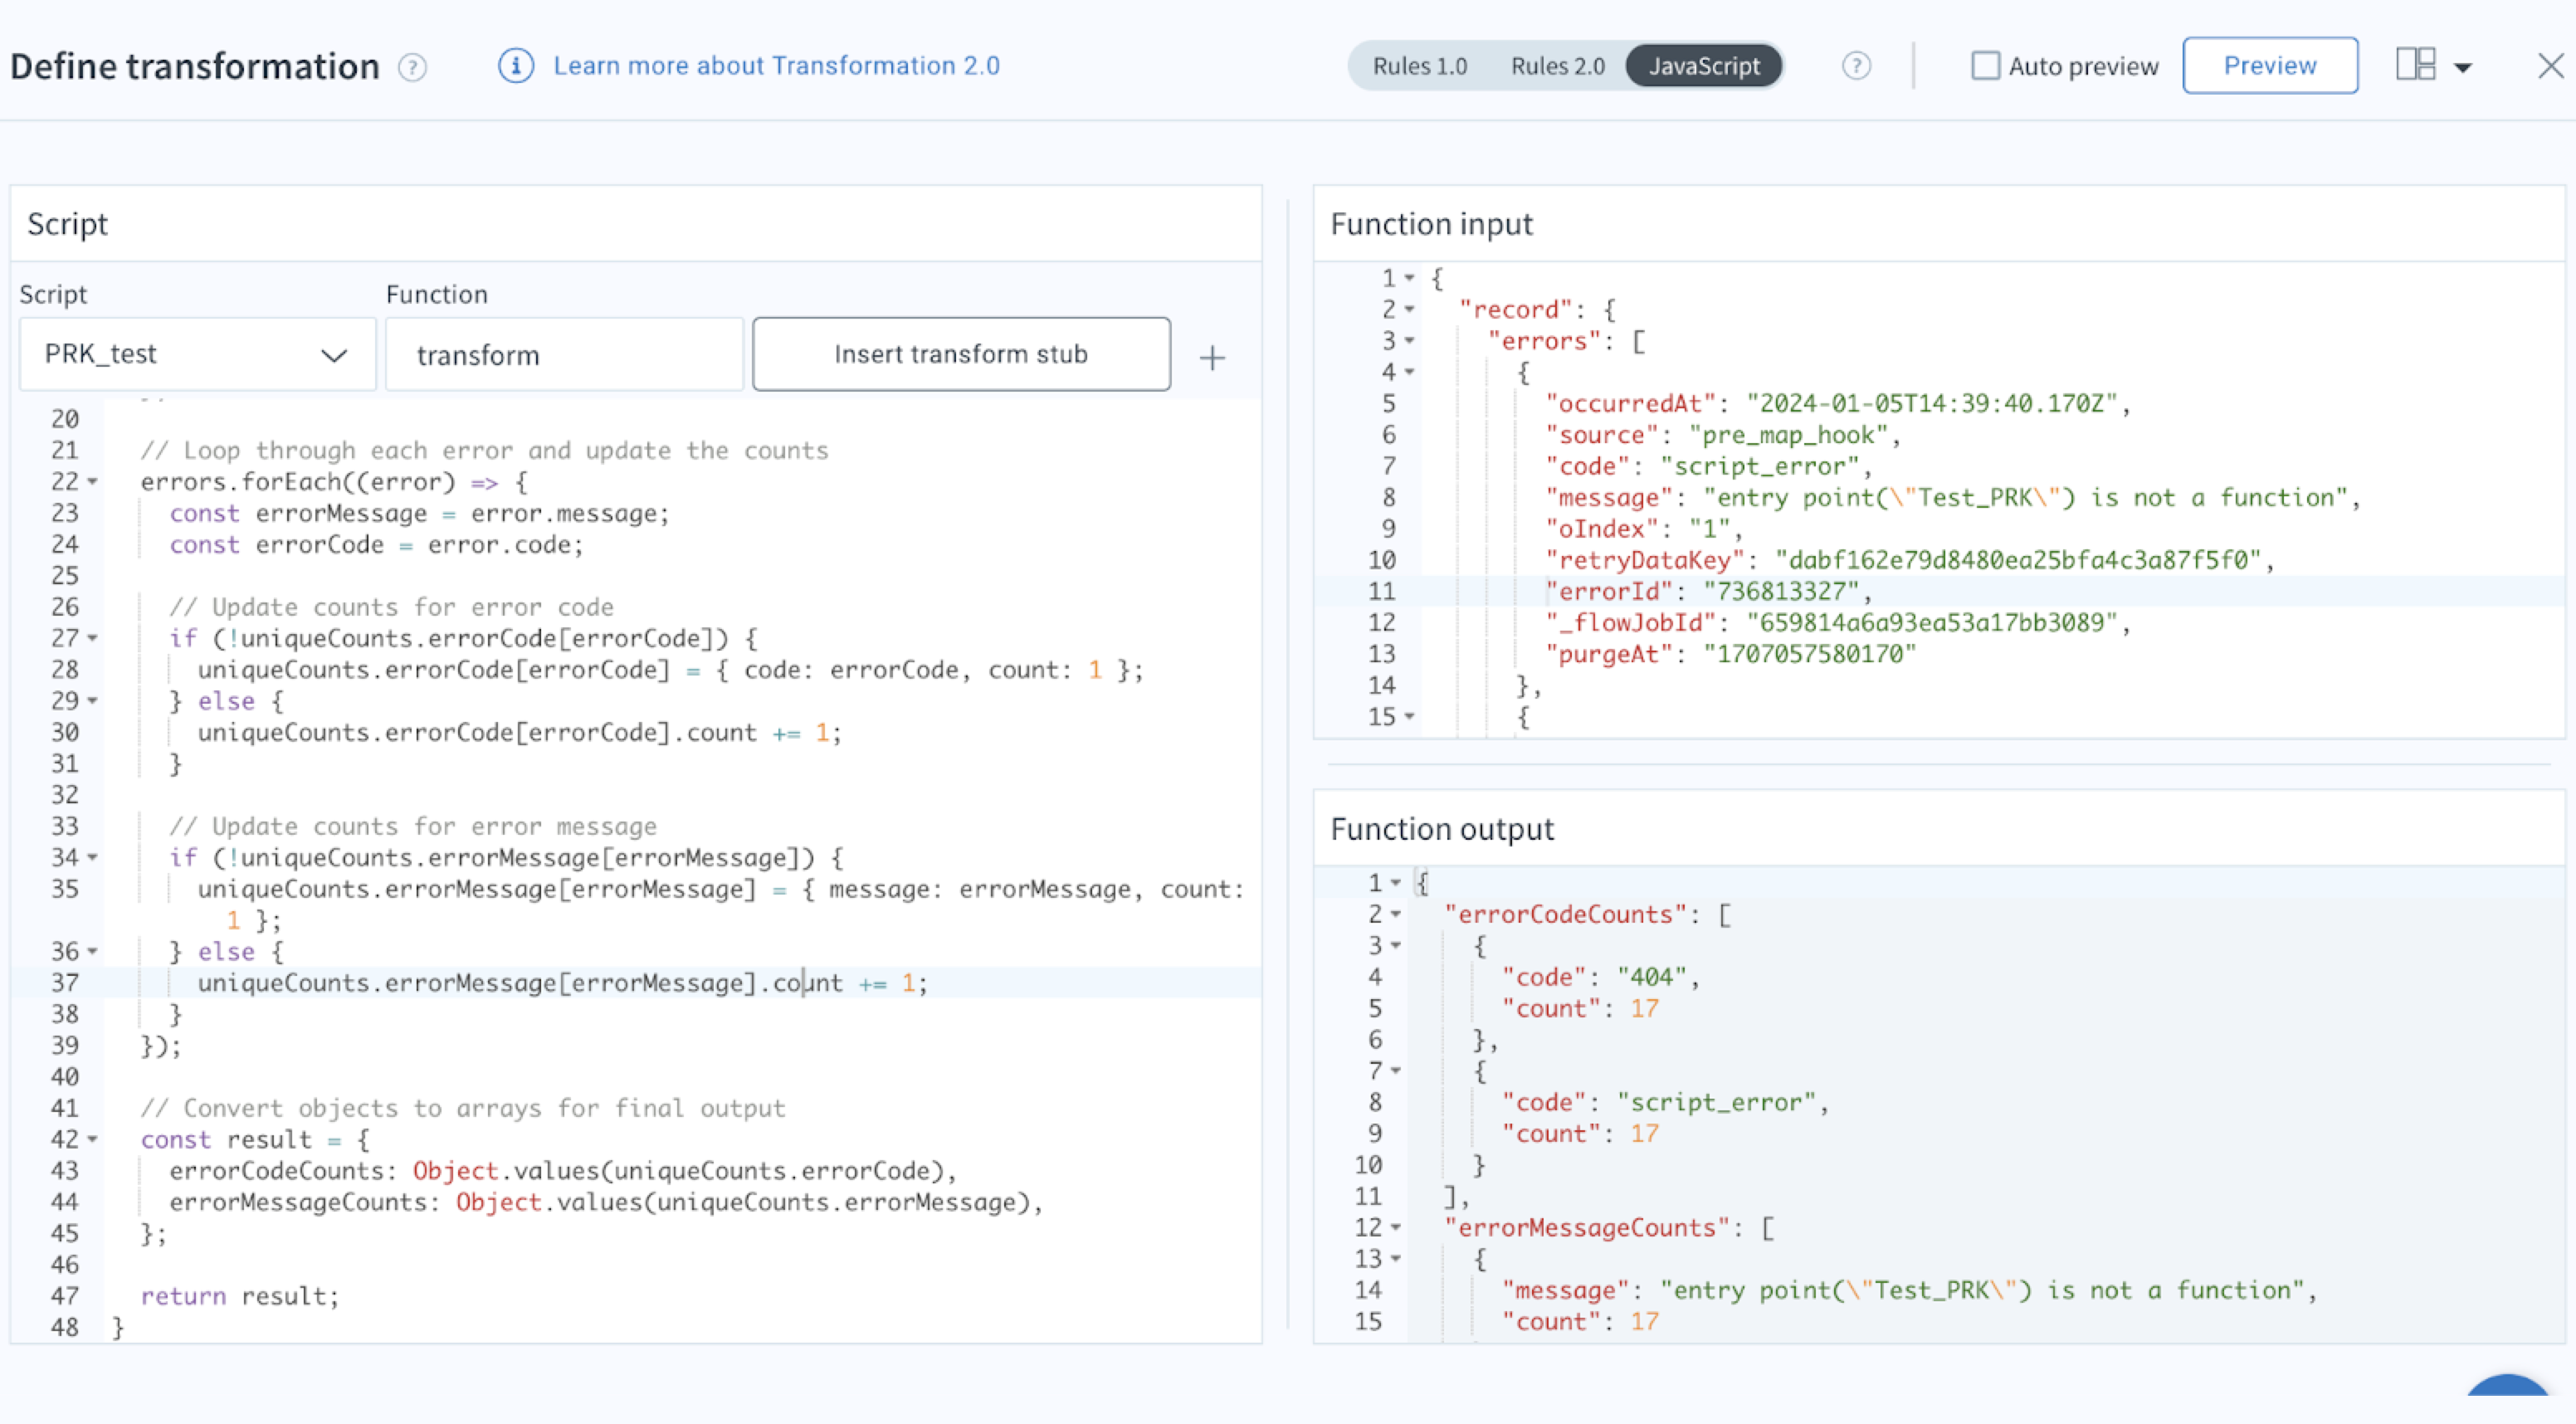2576x1424 pixels.
Task: Click "404" code value in Function output
Action: click(x=1652, y=977)
